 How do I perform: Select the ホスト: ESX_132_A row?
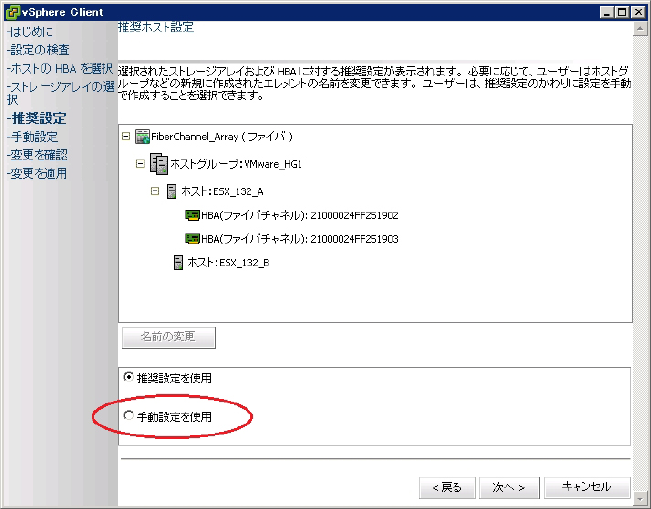[x=222, y=191]
